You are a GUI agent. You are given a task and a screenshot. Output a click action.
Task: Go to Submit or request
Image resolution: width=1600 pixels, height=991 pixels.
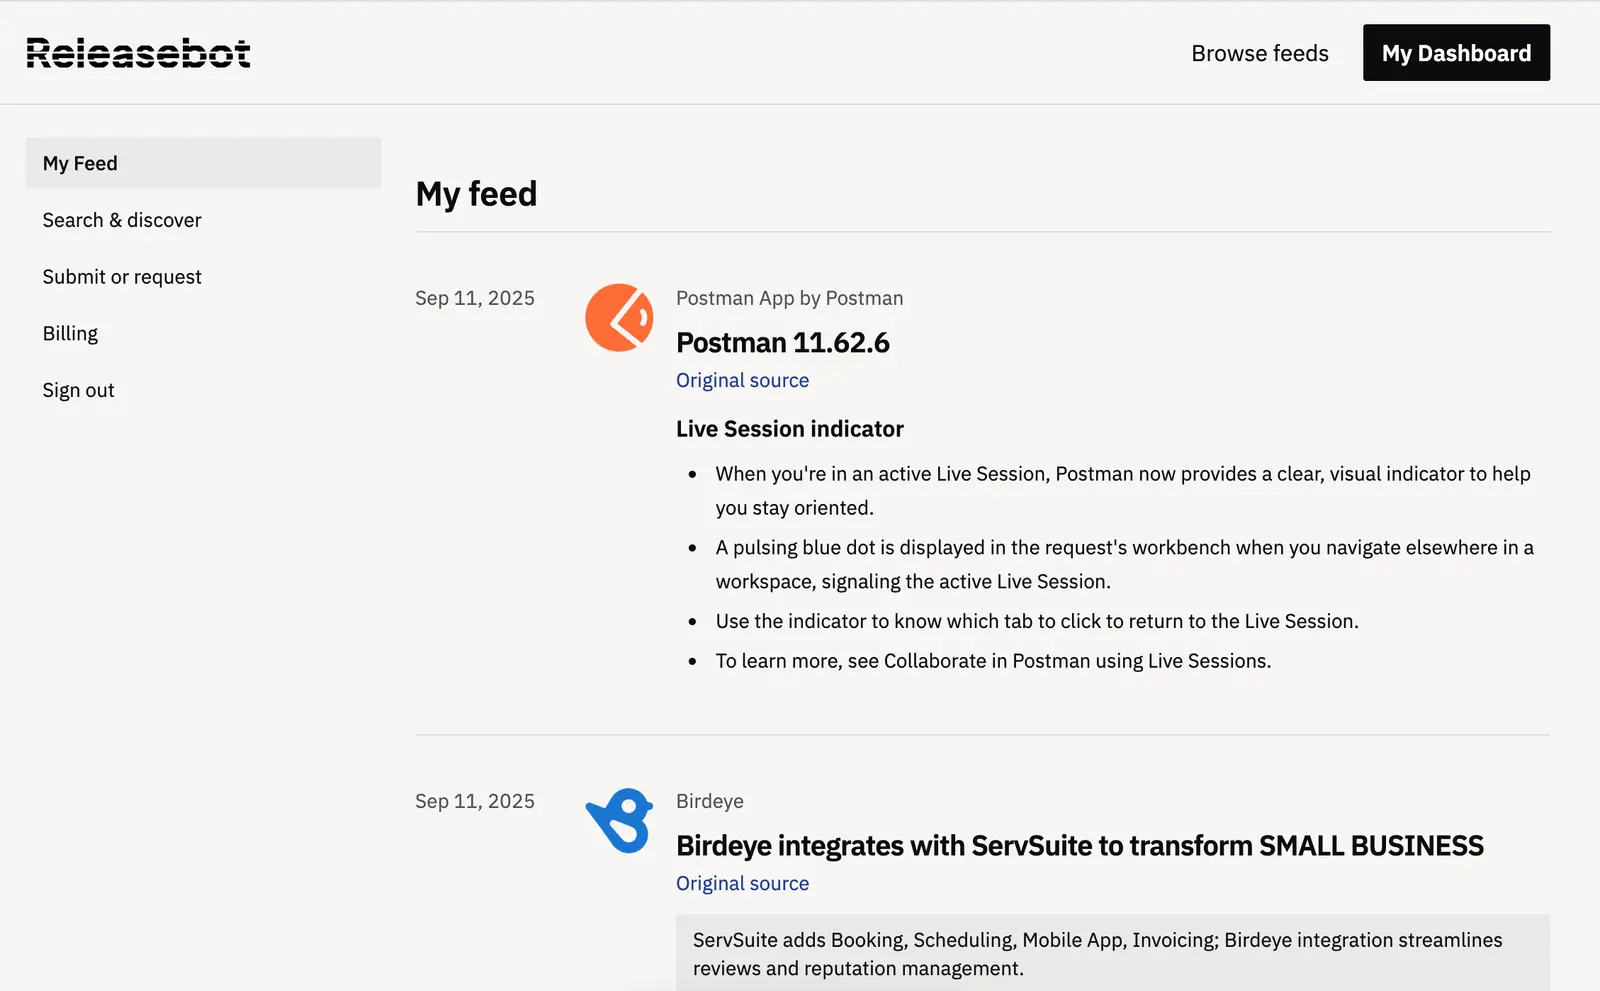[x=122, y=277]
